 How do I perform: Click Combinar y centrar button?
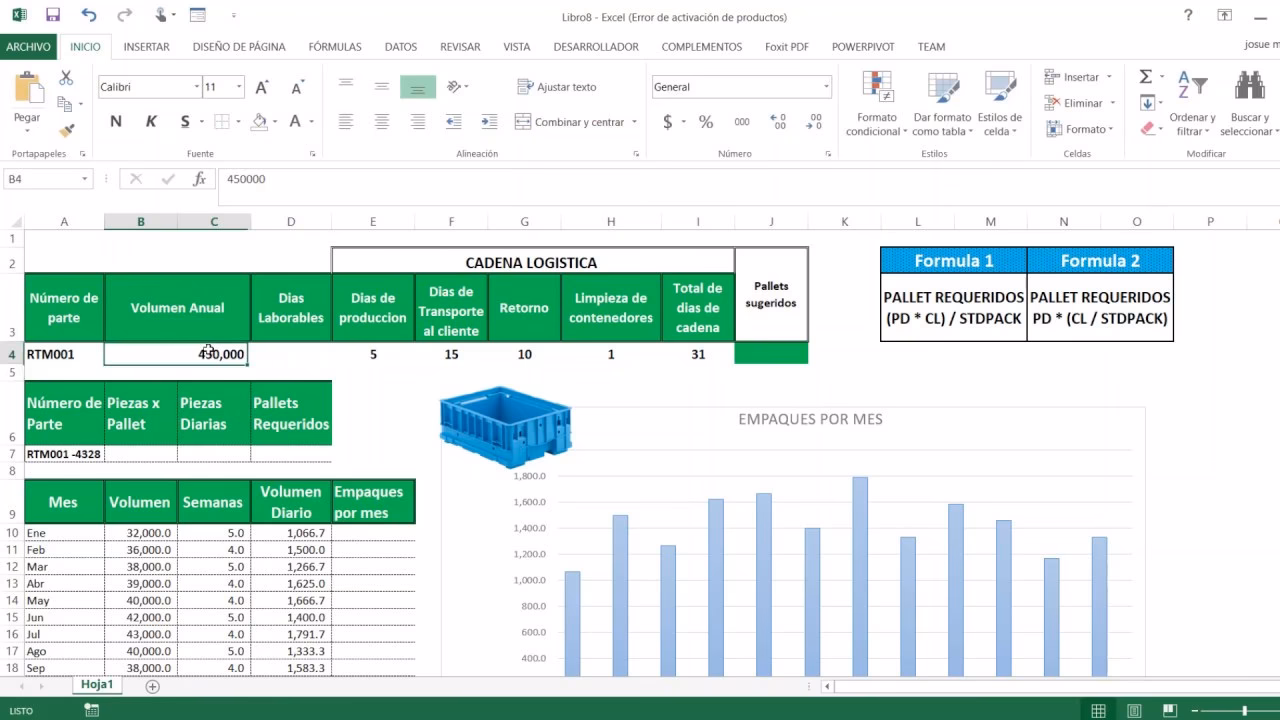click(x=570, y=122)
